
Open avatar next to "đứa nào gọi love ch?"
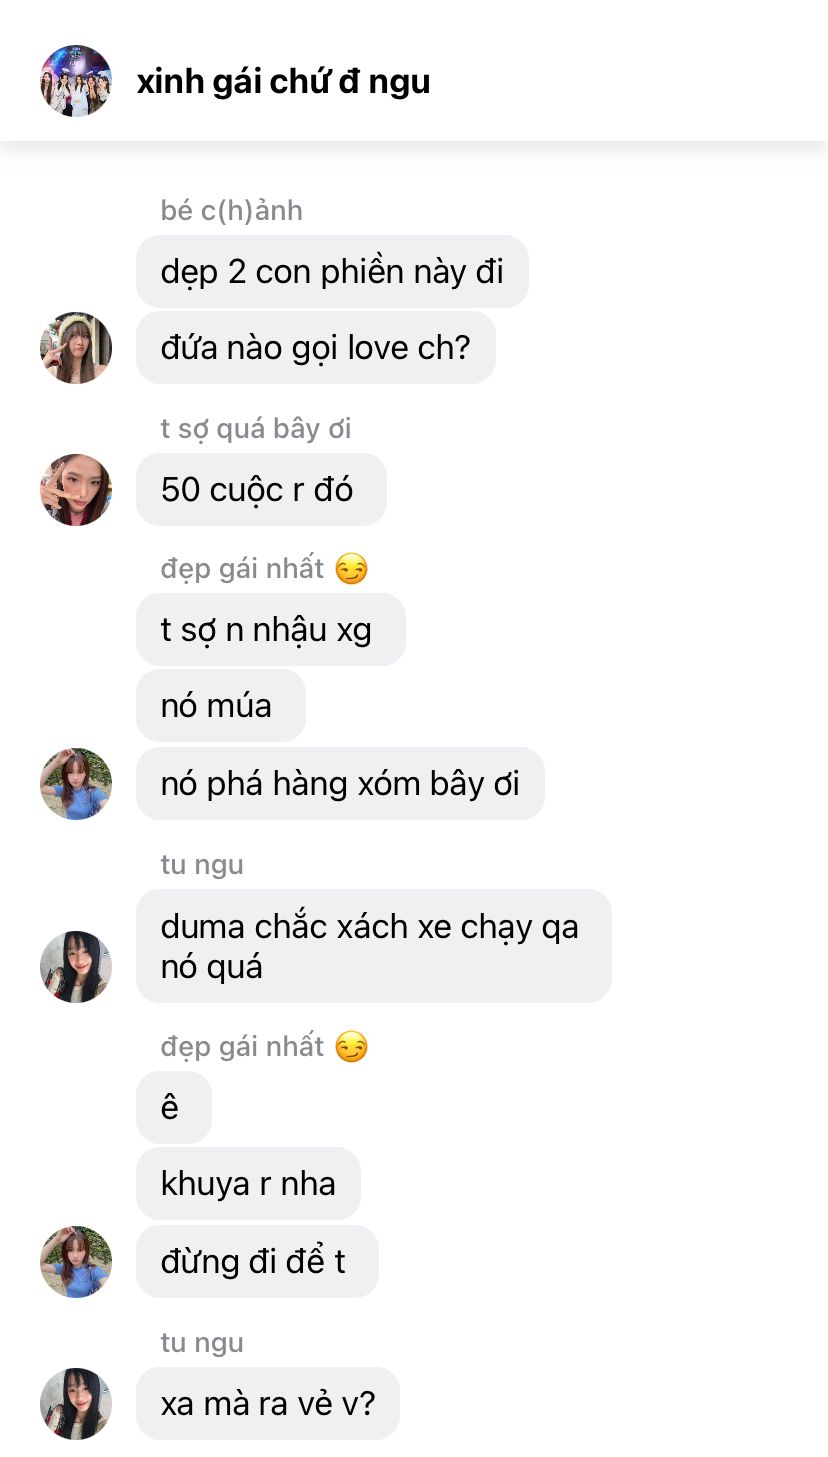(76, 348)
